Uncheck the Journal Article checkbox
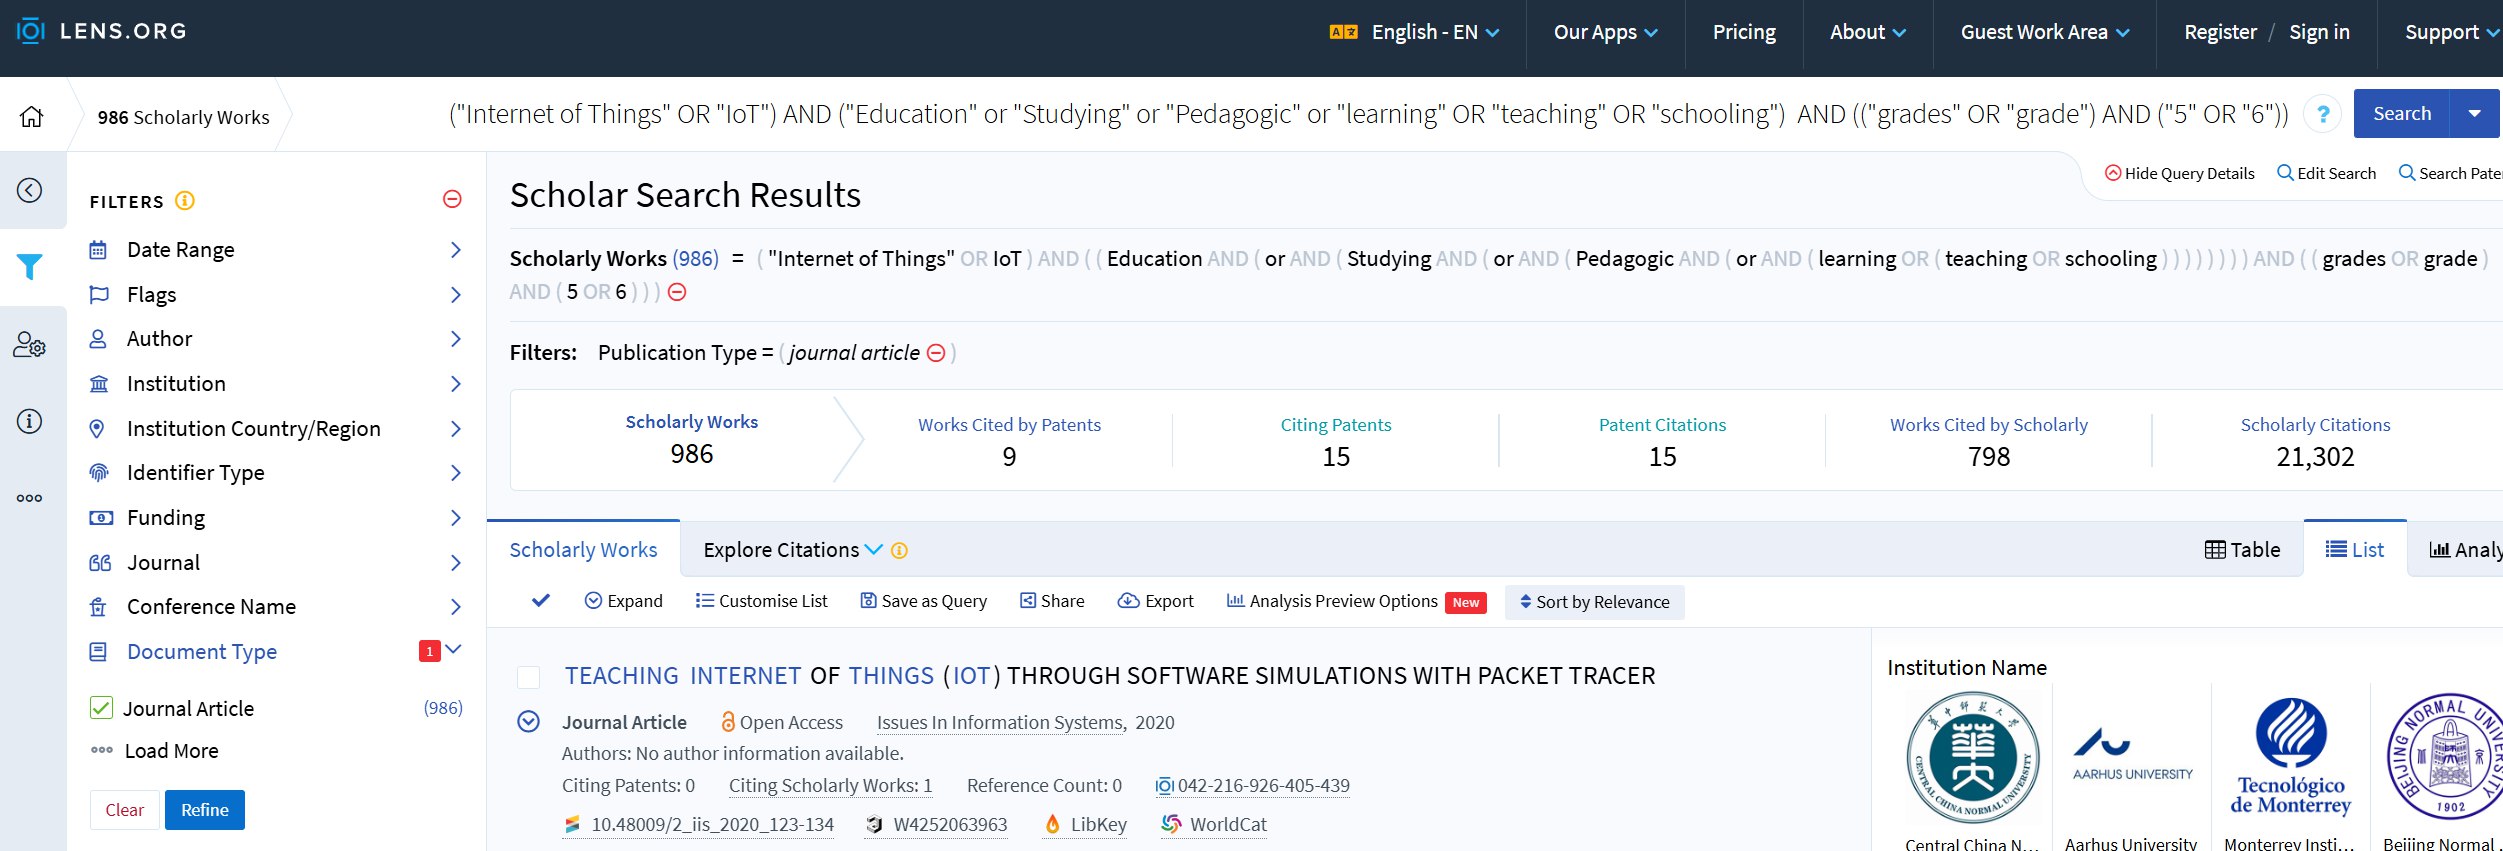Viewport: 2503px width, 851px height. point(101,708)
